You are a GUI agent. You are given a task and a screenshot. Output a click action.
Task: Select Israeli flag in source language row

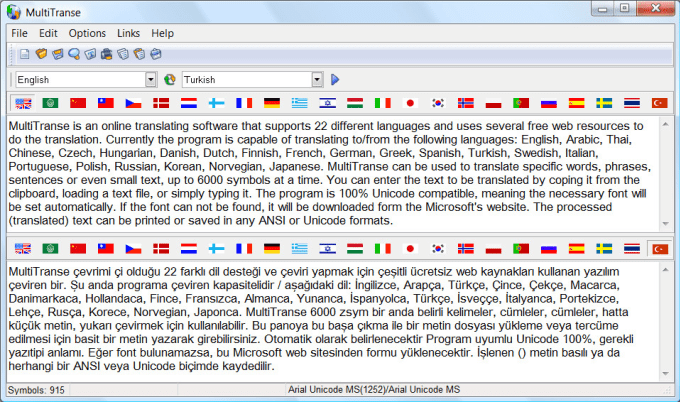pyautogui.click(x=327, y=103)
